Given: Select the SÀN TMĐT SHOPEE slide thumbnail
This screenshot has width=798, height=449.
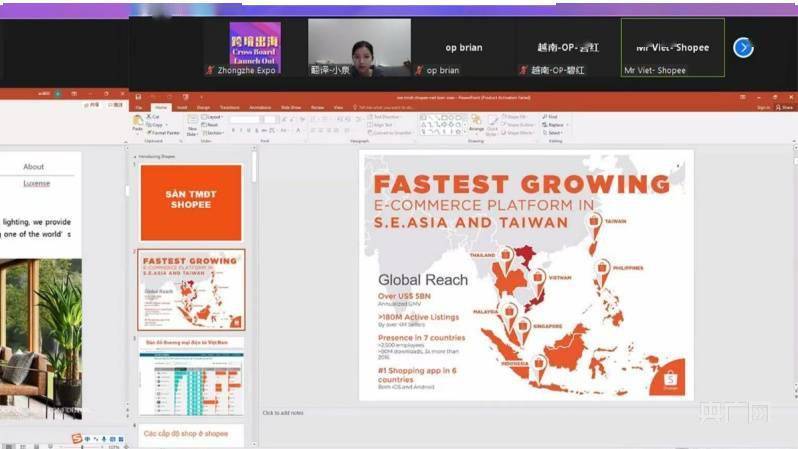Looking at the screenshot, I should coord(190,203).
